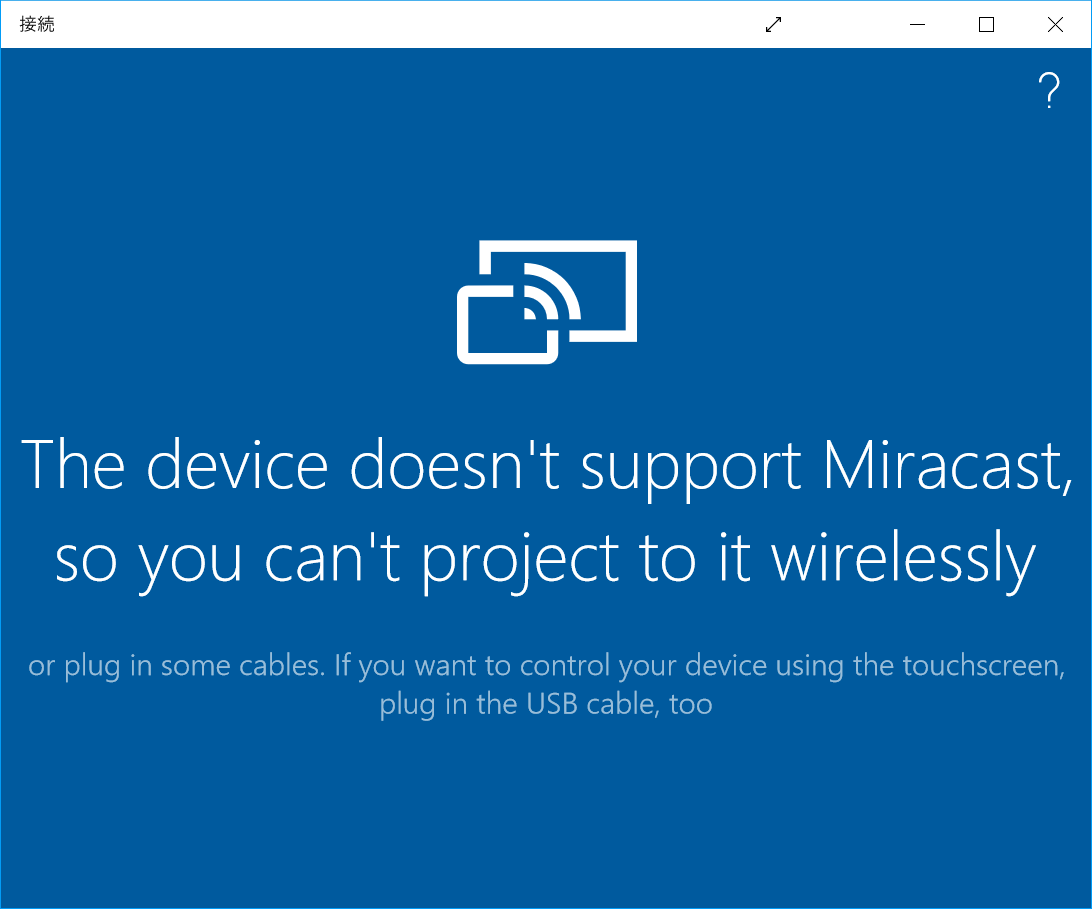Click the second heading line about projecting wirelessly
The height and width of the screenshot is (909, 1092).
click(546, 558)
